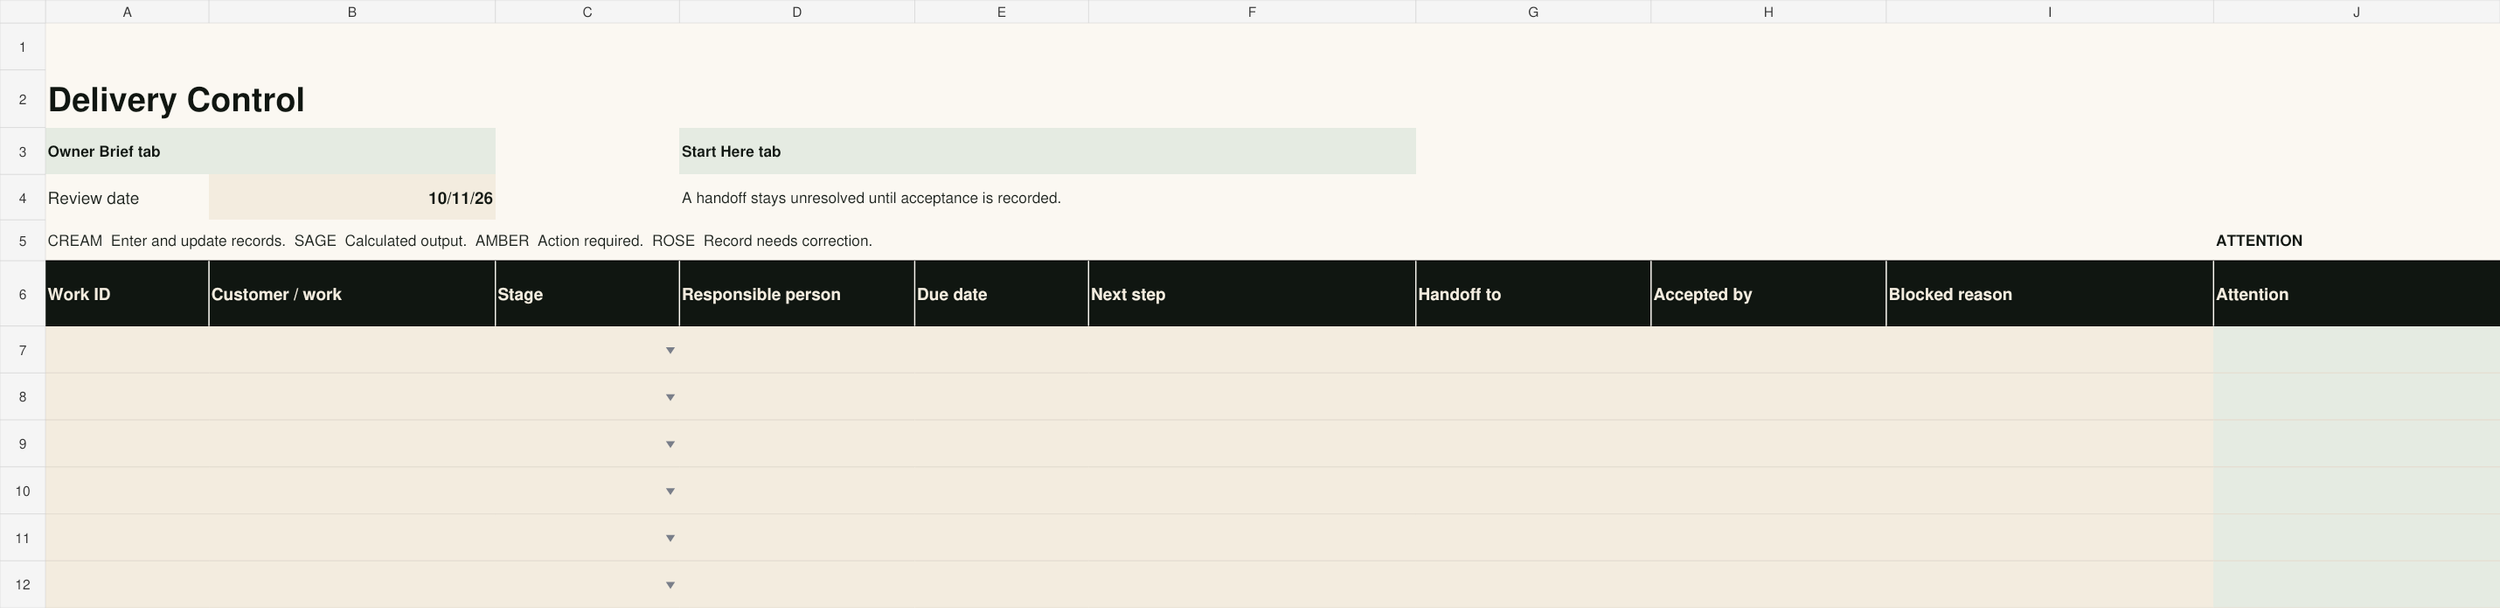
Task: Select the review date value 10/11/26
Action: point(352,198)
